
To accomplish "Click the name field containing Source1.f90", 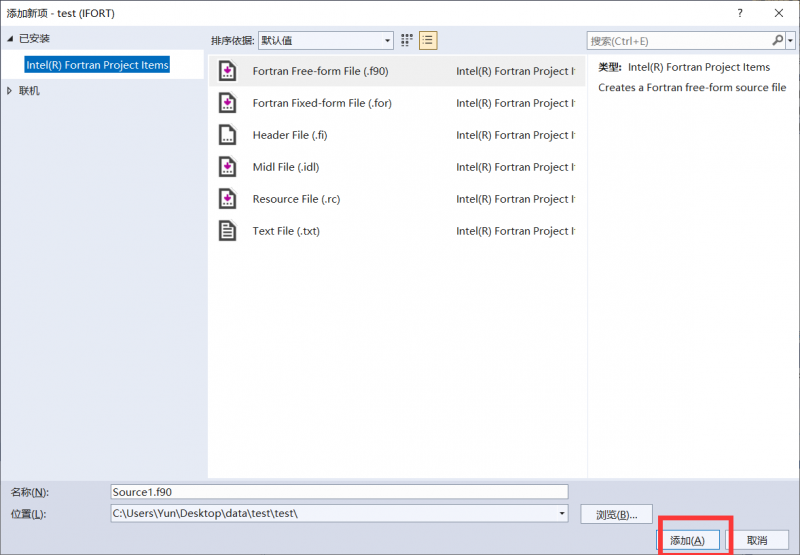I will 339,492.
